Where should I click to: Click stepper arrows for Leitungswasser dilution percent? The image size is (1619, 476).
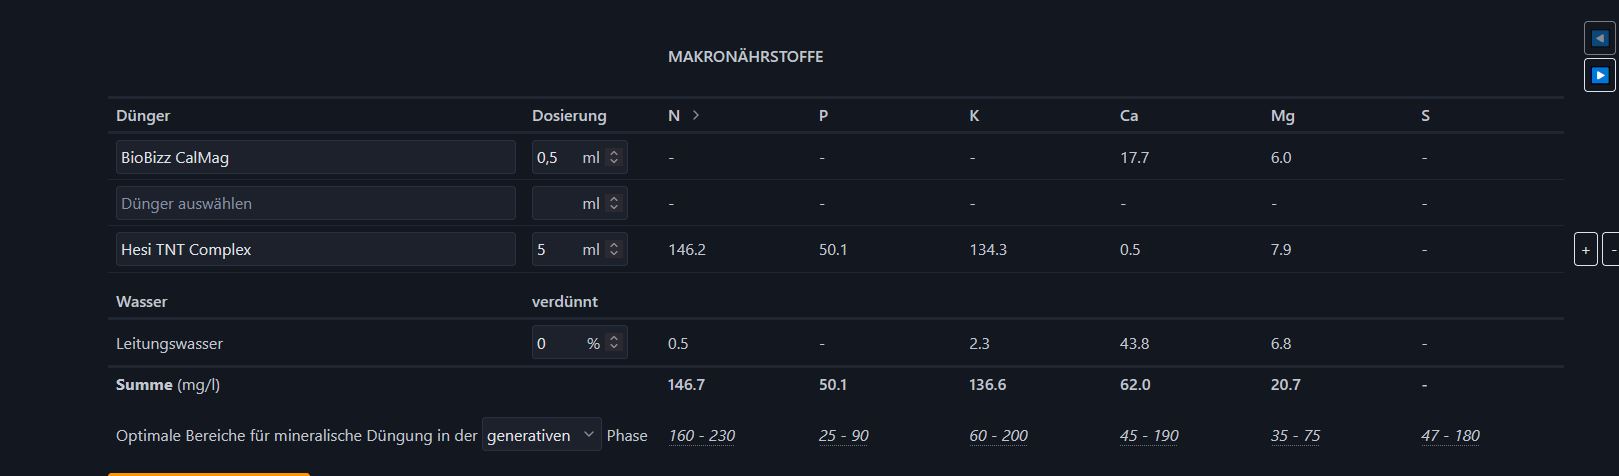614,343
